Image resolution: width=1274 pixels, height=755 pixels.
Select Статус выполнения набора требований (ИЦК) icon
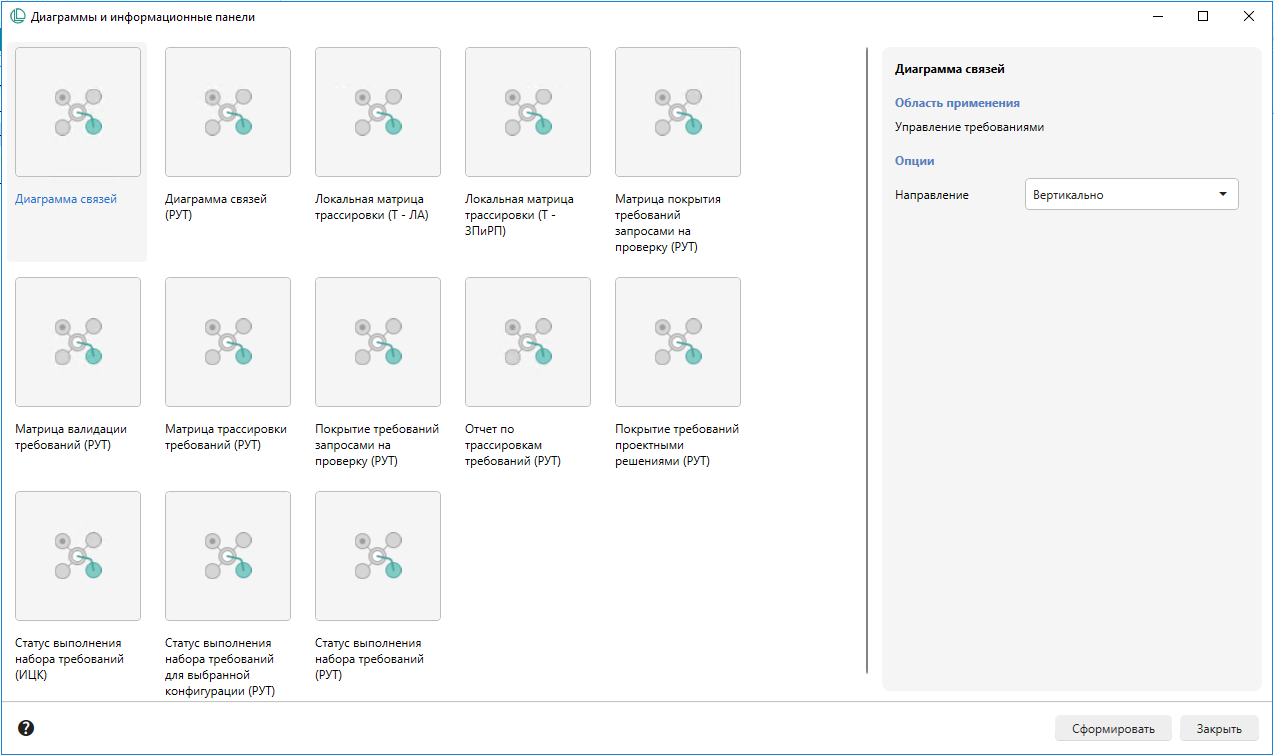78,556
